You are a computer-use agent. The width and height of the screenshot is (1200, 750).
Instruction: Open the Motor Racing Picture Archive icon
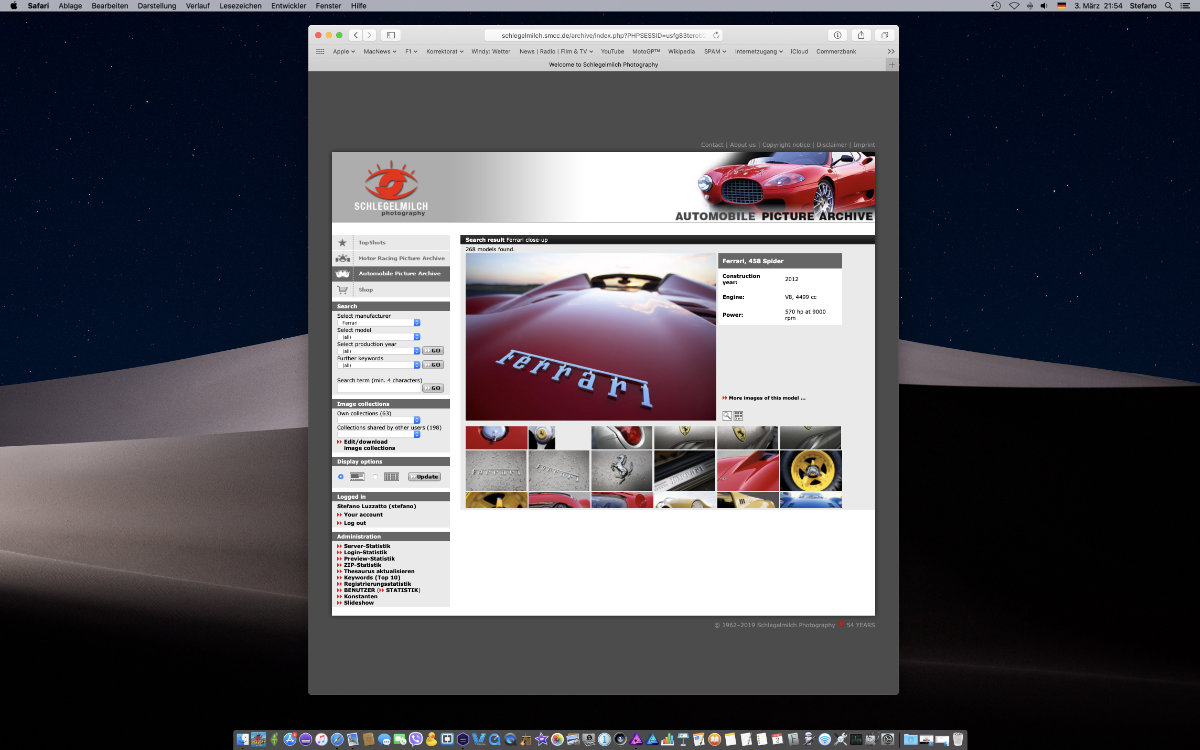(x=342, y=258)
